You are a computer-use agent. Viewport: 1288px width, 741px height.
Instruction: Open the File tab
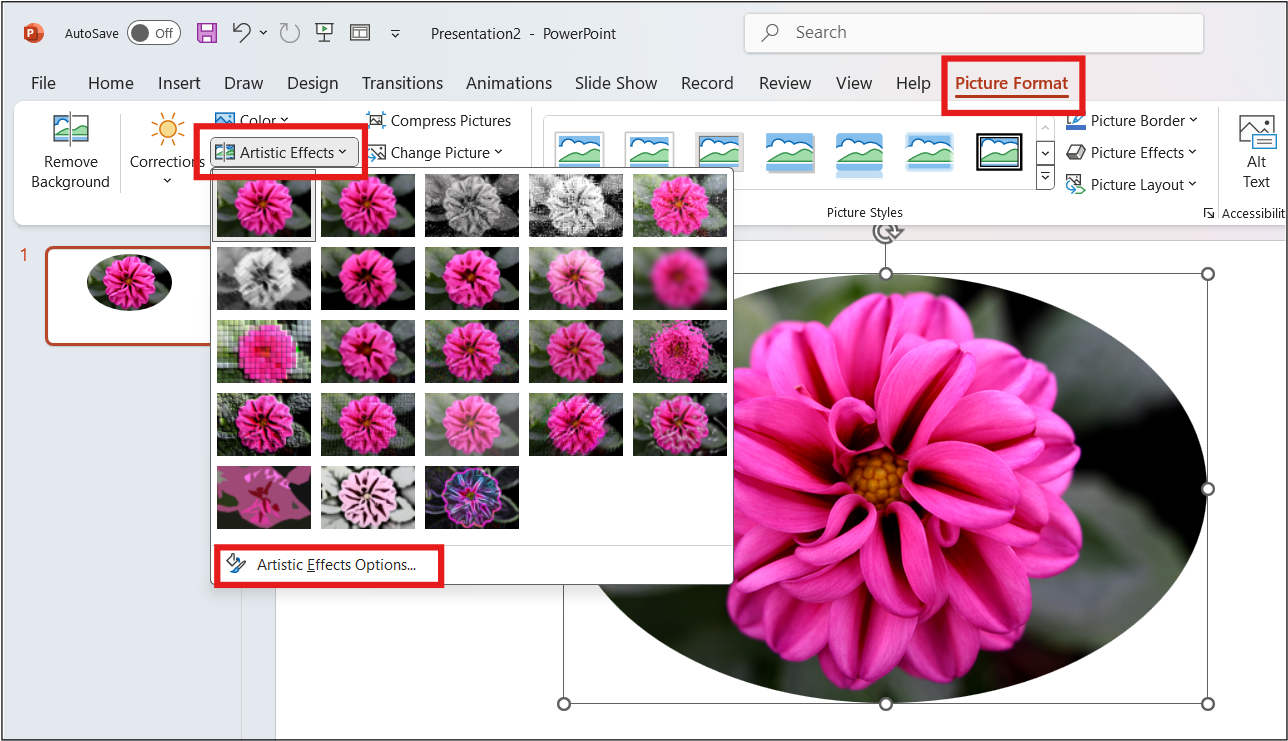(x=43, y=83)
